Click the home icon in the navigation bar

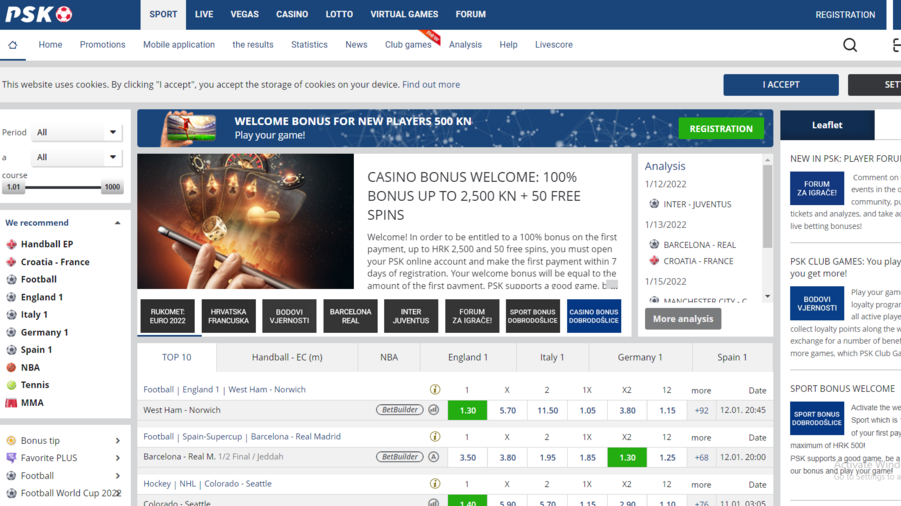[13, 45]
